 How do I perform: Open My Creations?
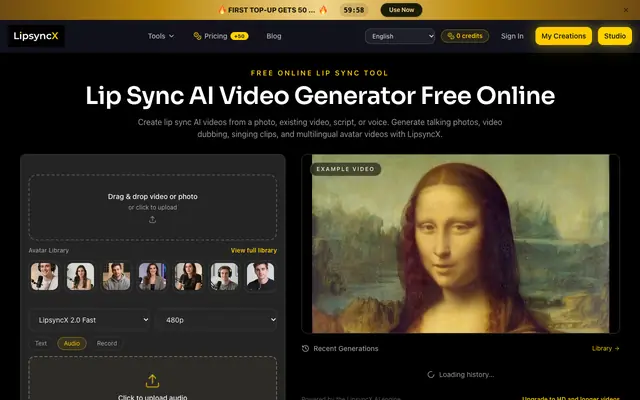(564, 36)
